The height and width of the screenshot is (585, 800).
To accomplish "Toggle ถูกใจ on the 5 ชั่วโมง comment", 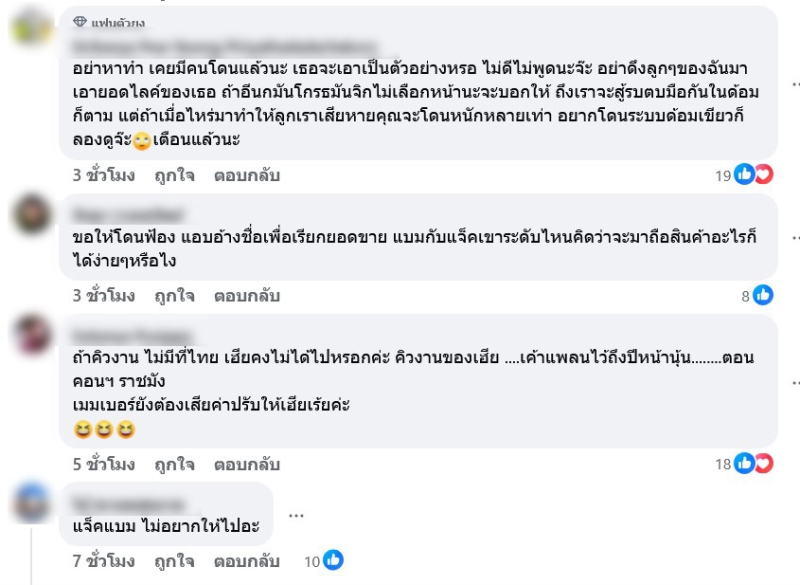I will click(x=174, y=464).
